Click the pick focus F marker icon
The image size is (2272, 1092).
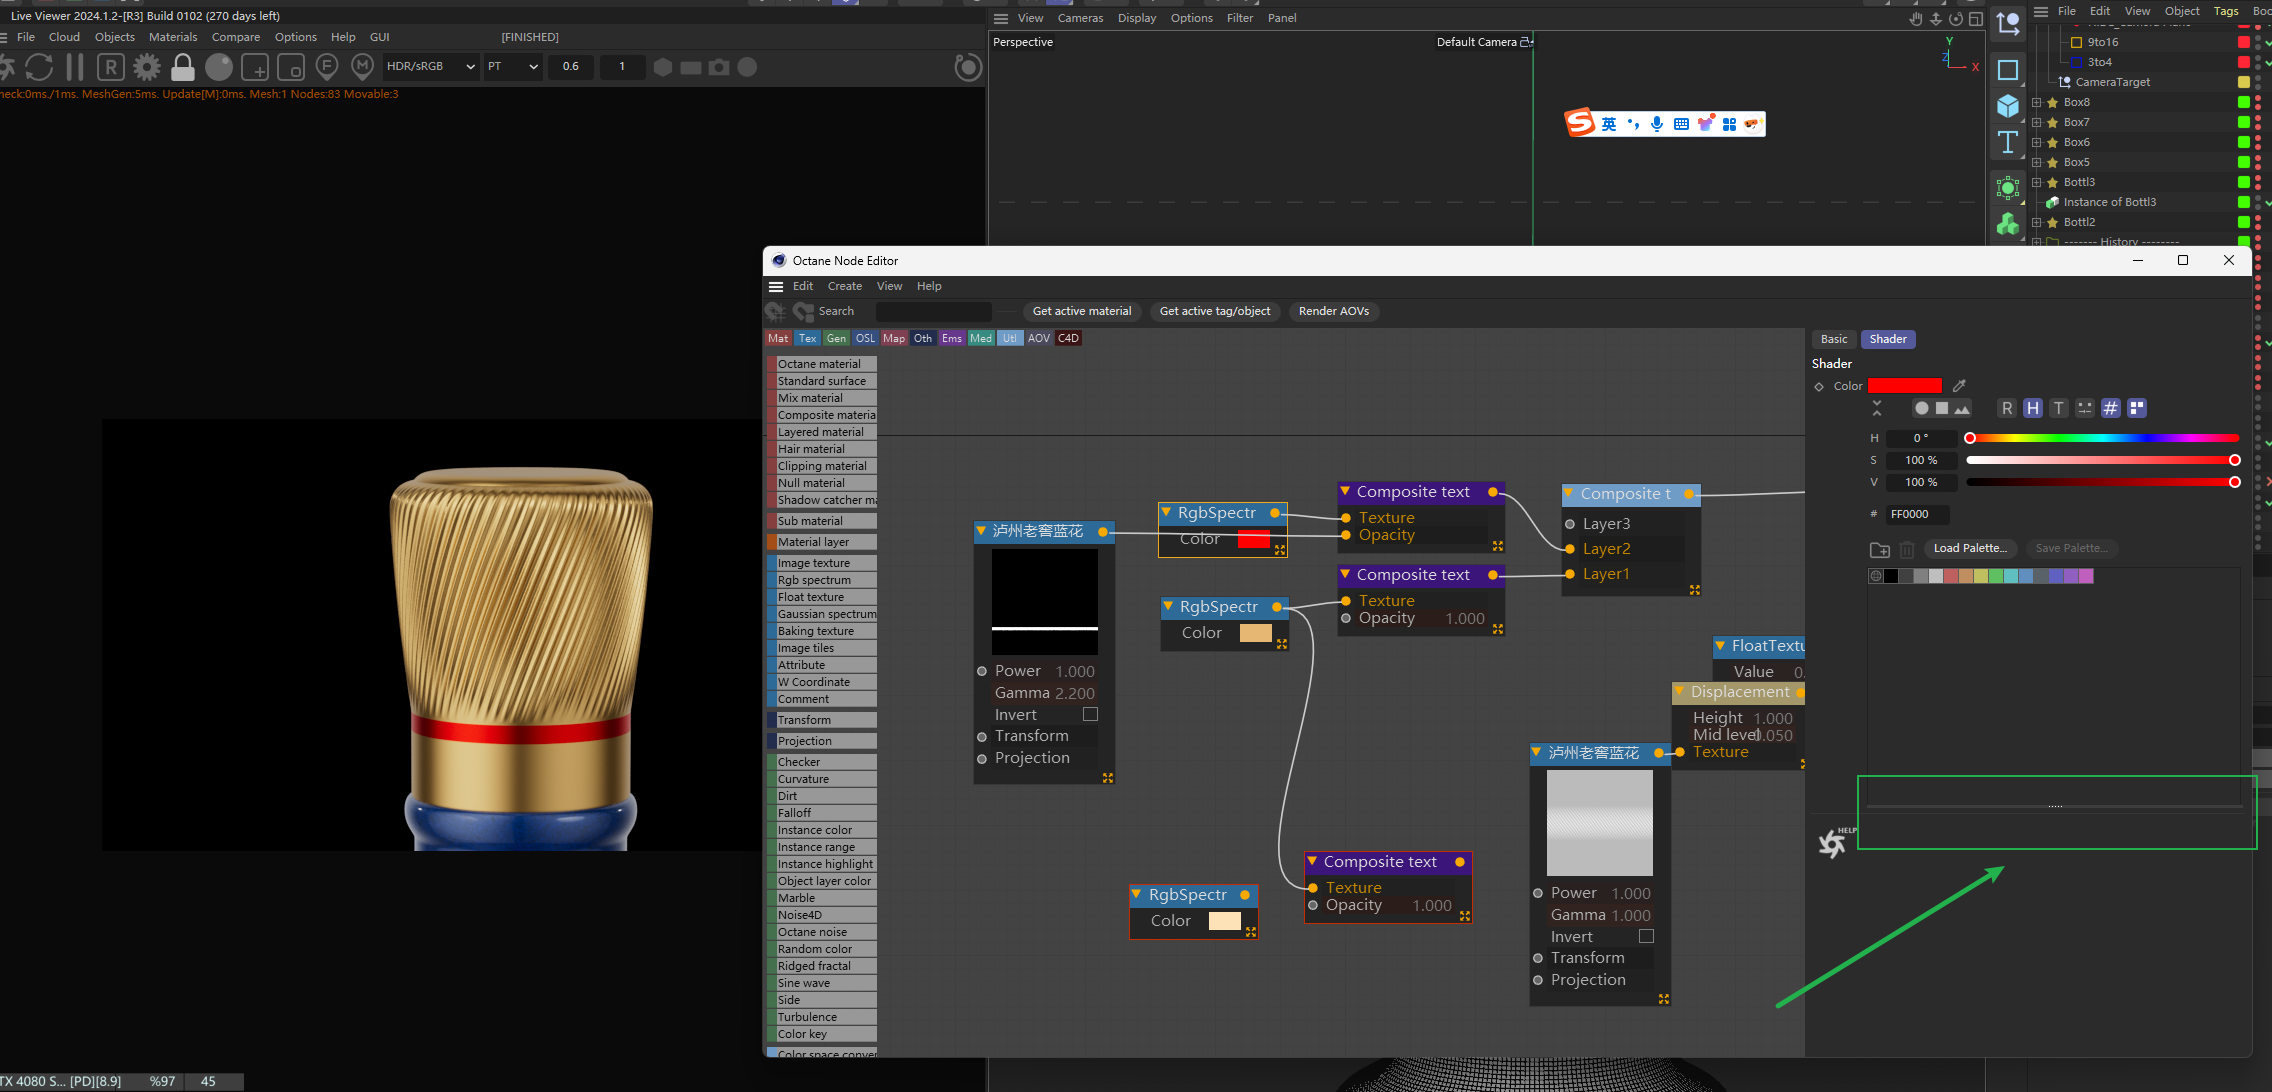click(x=326, y=67)
